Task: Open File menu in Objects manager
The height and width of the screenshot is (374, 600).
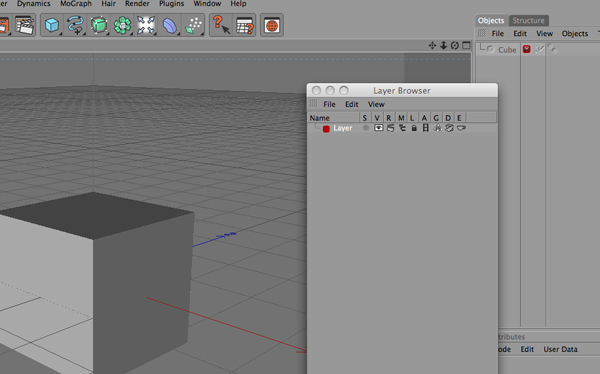Action: [497, 34]
